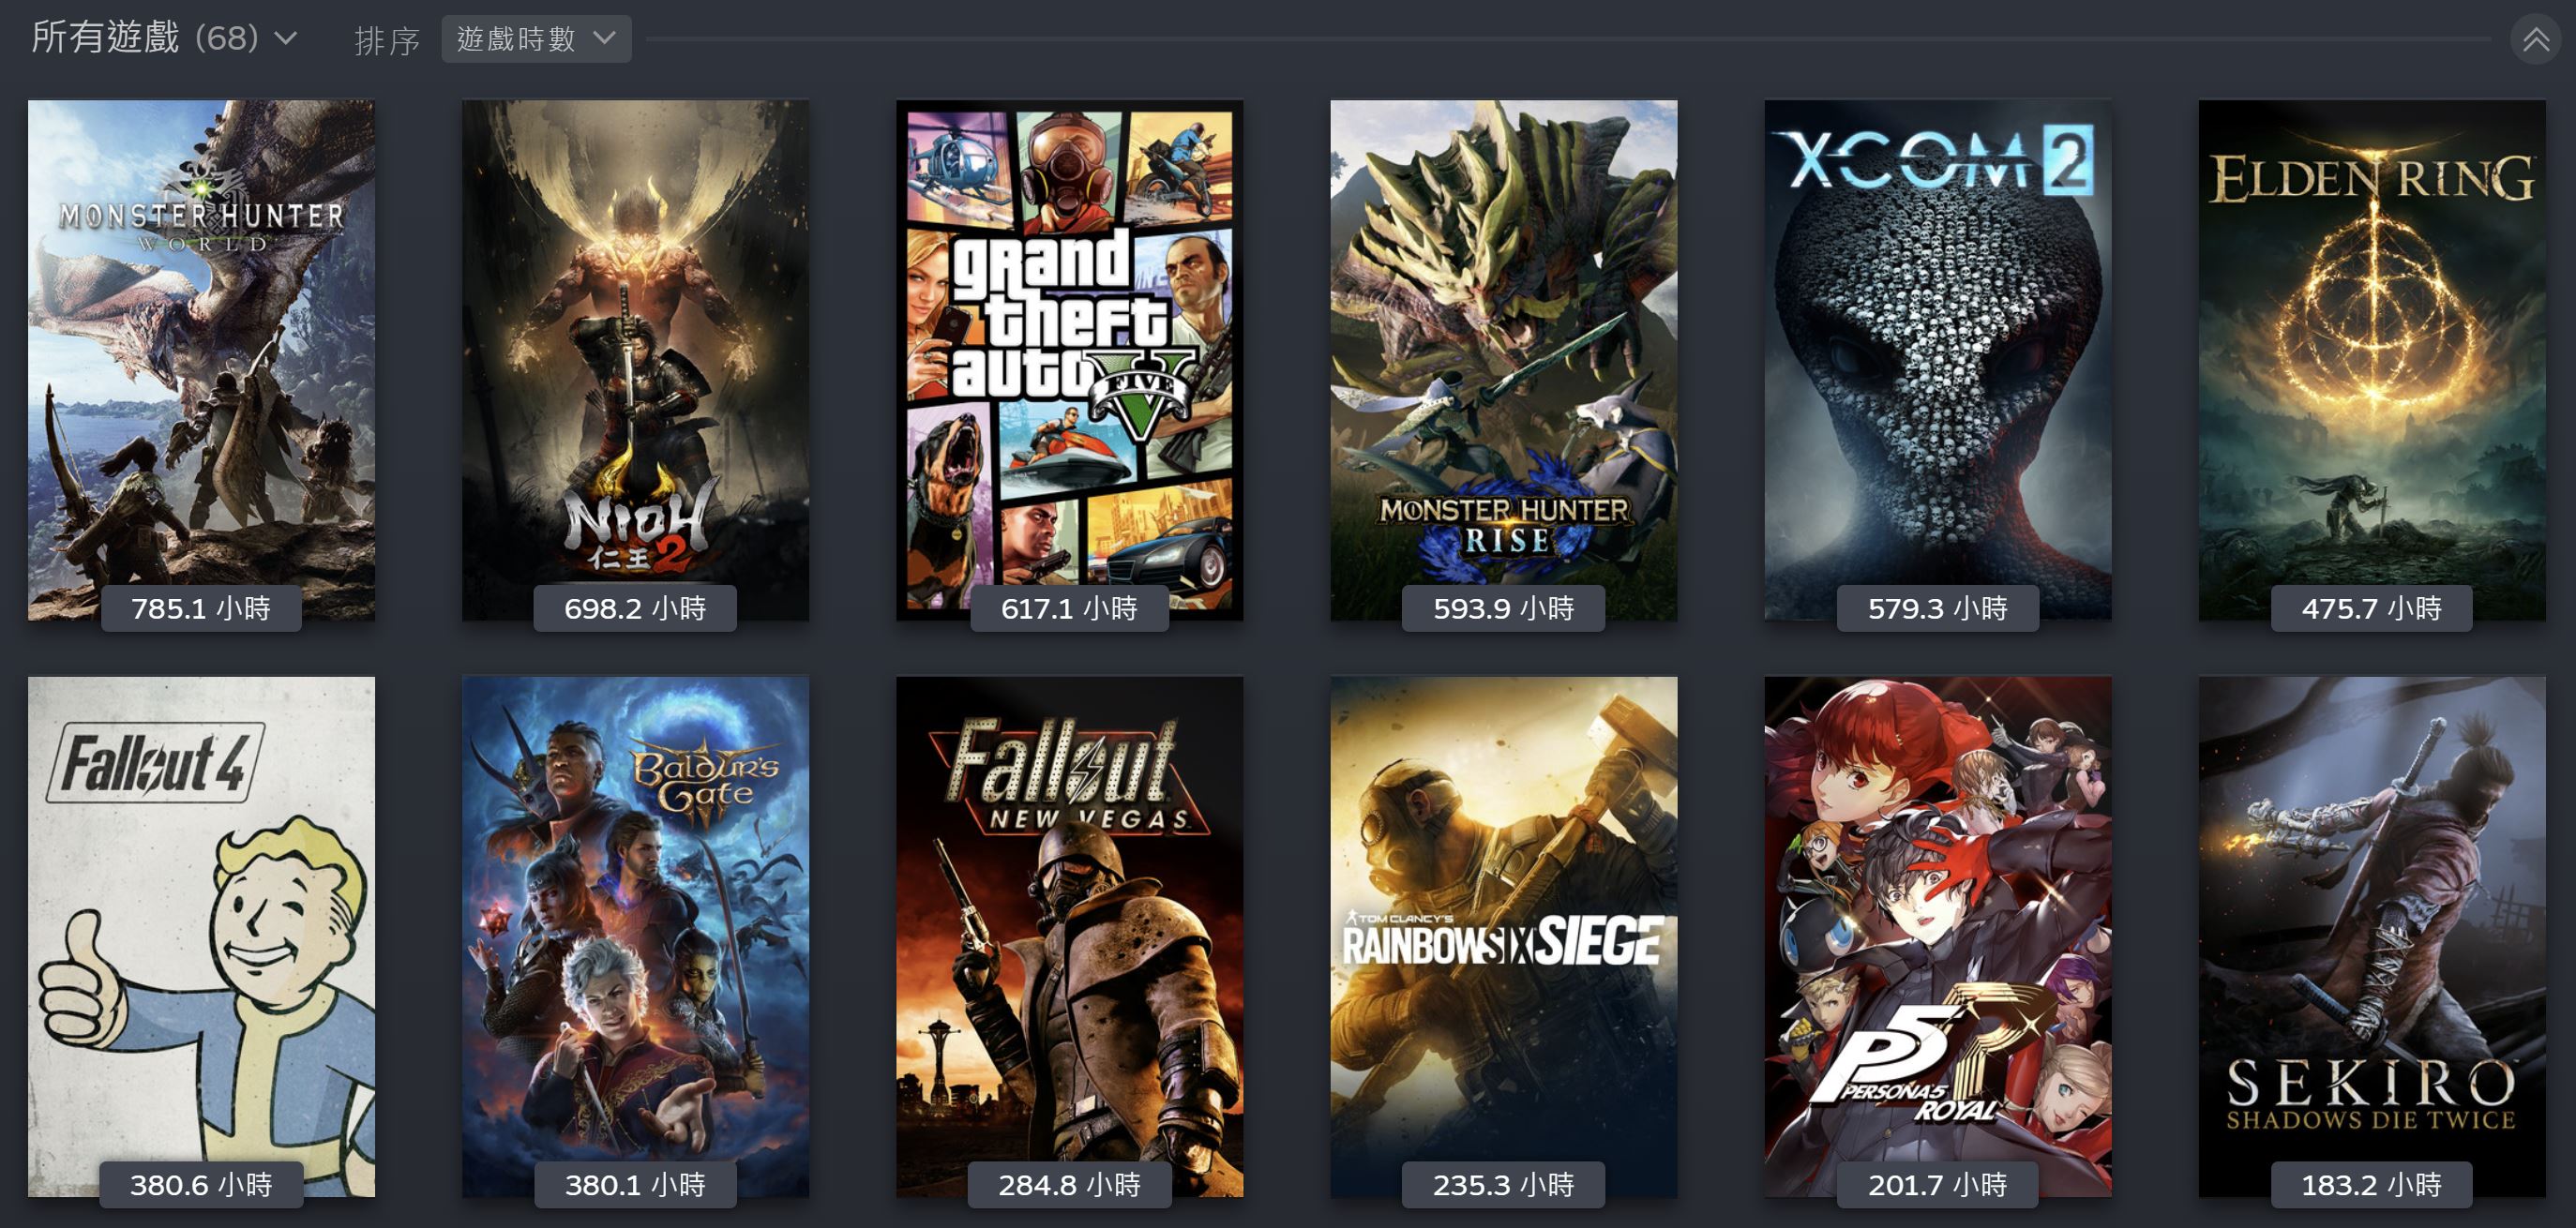Open the XCOM 2 game cover
The width and height of the screenshot is (2576, 1228).
click(x=1937, y=360)
